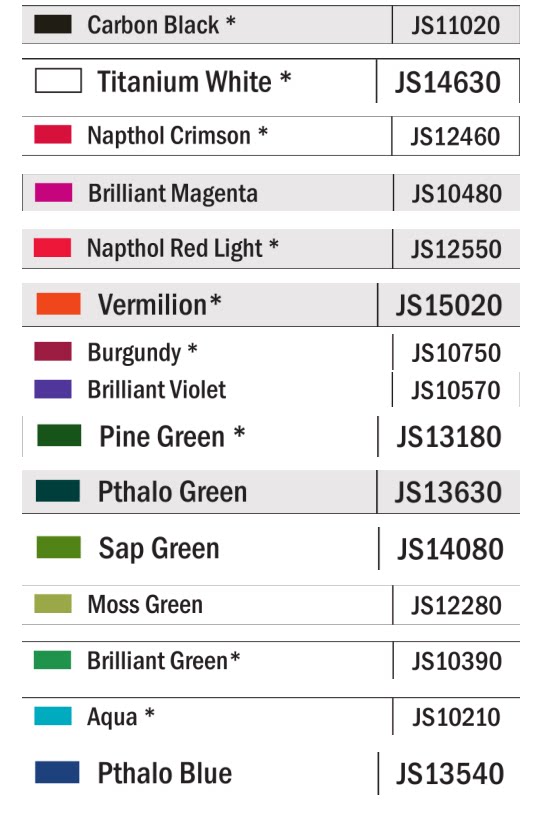The image size is (541, 829).
Task: Select product code JS14630
Action: pos(448,82)
